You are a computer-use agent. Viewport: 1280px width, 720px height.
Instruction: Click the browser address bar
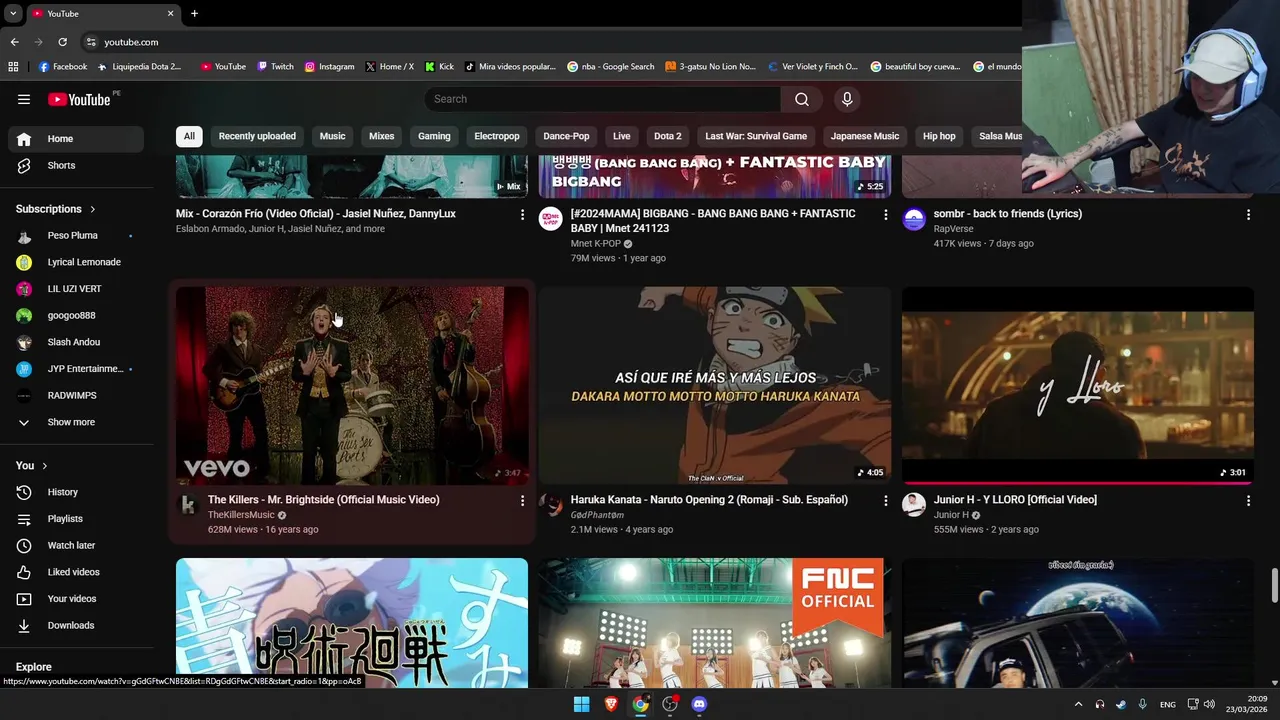pos(550,42)
